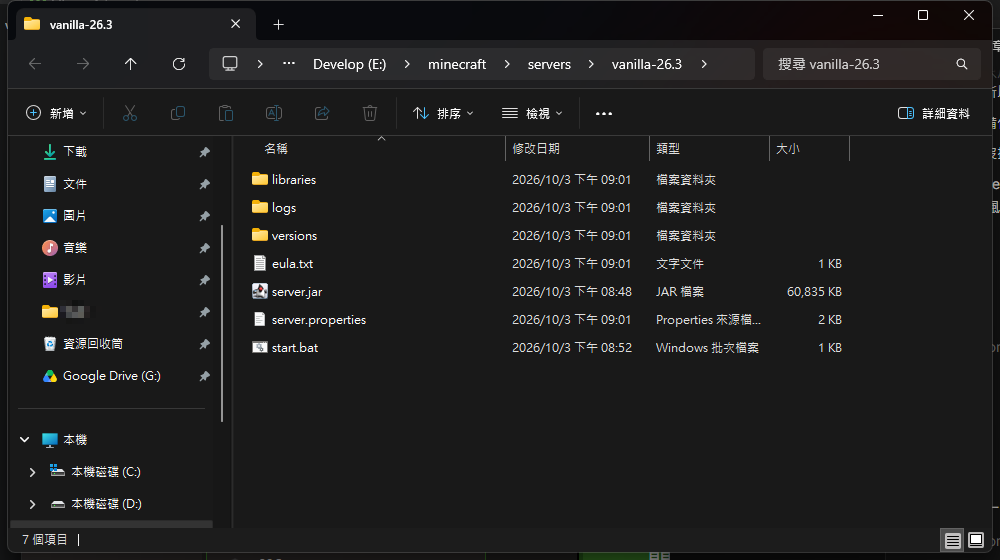The width and height of the screenshot is (1000, 560).
Task: Switch to large thumbnails view icon in status bar
Action: pyautogui.click(x=976, y=541)
